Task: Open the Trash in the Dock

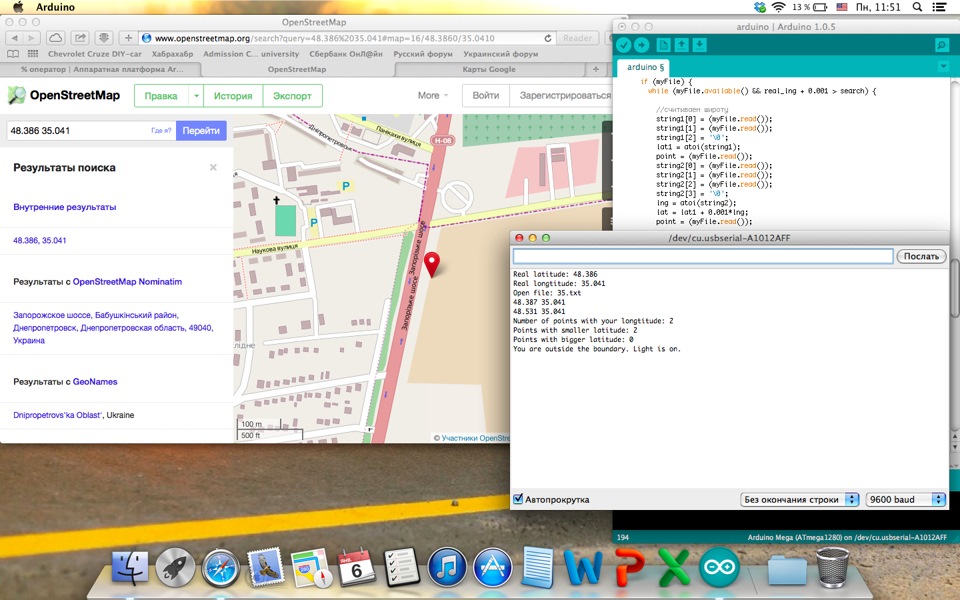Action: pos(833,567)
